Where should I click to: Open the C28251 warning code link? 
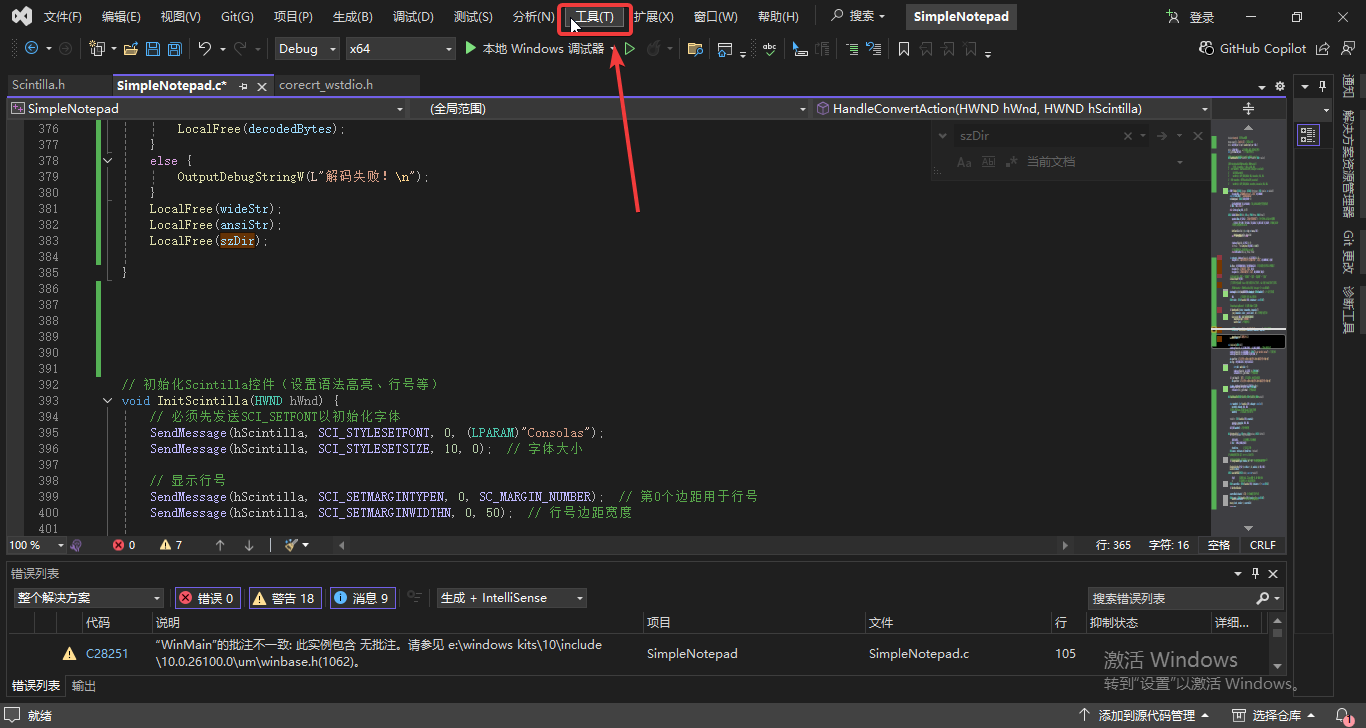[107, 653]
